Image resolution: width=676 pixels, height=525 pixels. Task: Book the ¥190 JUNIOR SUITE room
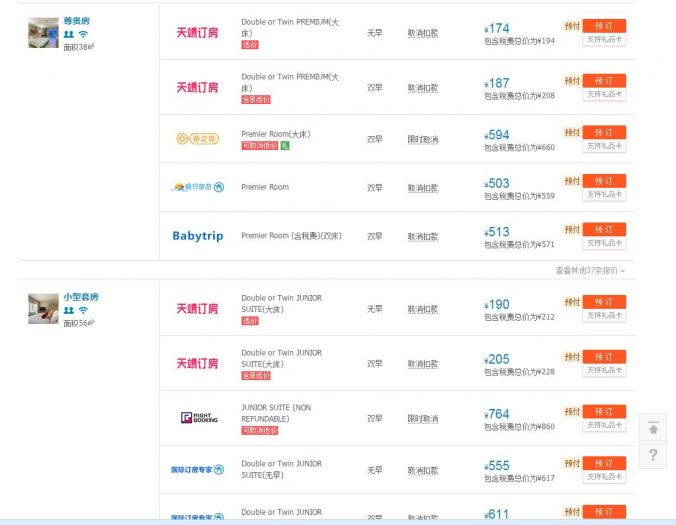[604, 302]
